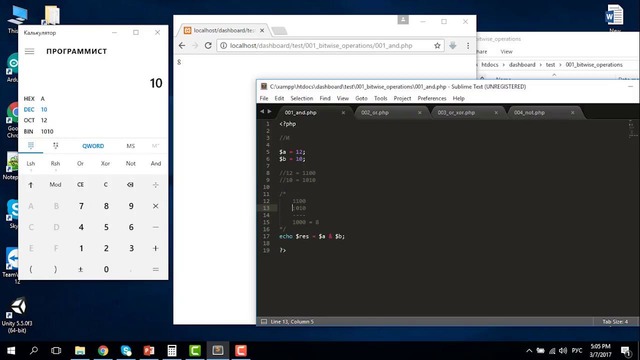Click the divide operator key
The image size is (640, 360).
point(156,185)
